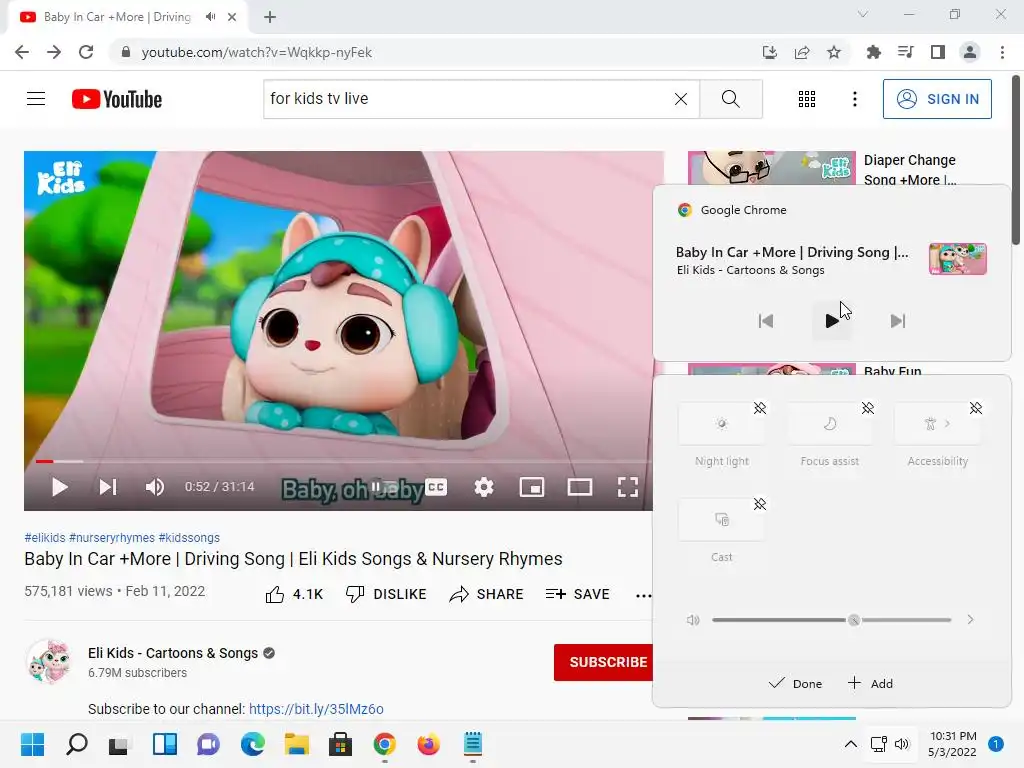
Task: Click the SIGN IN button
Action: coord(936,99)
